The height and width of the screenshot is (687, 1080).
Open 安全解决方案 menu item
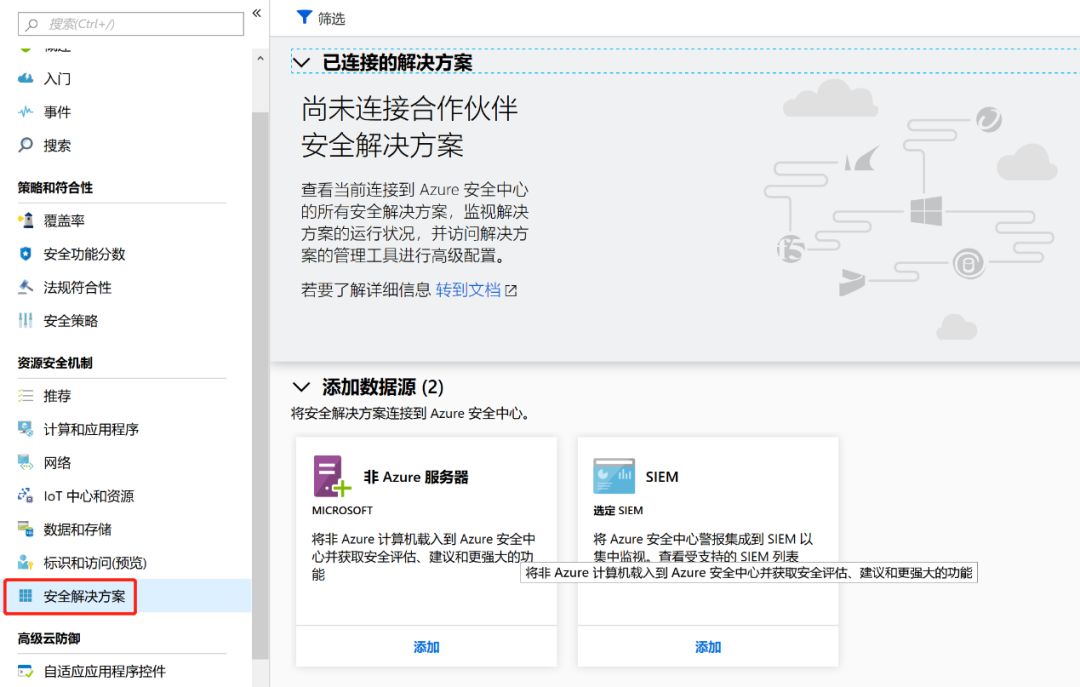[84, 596]
